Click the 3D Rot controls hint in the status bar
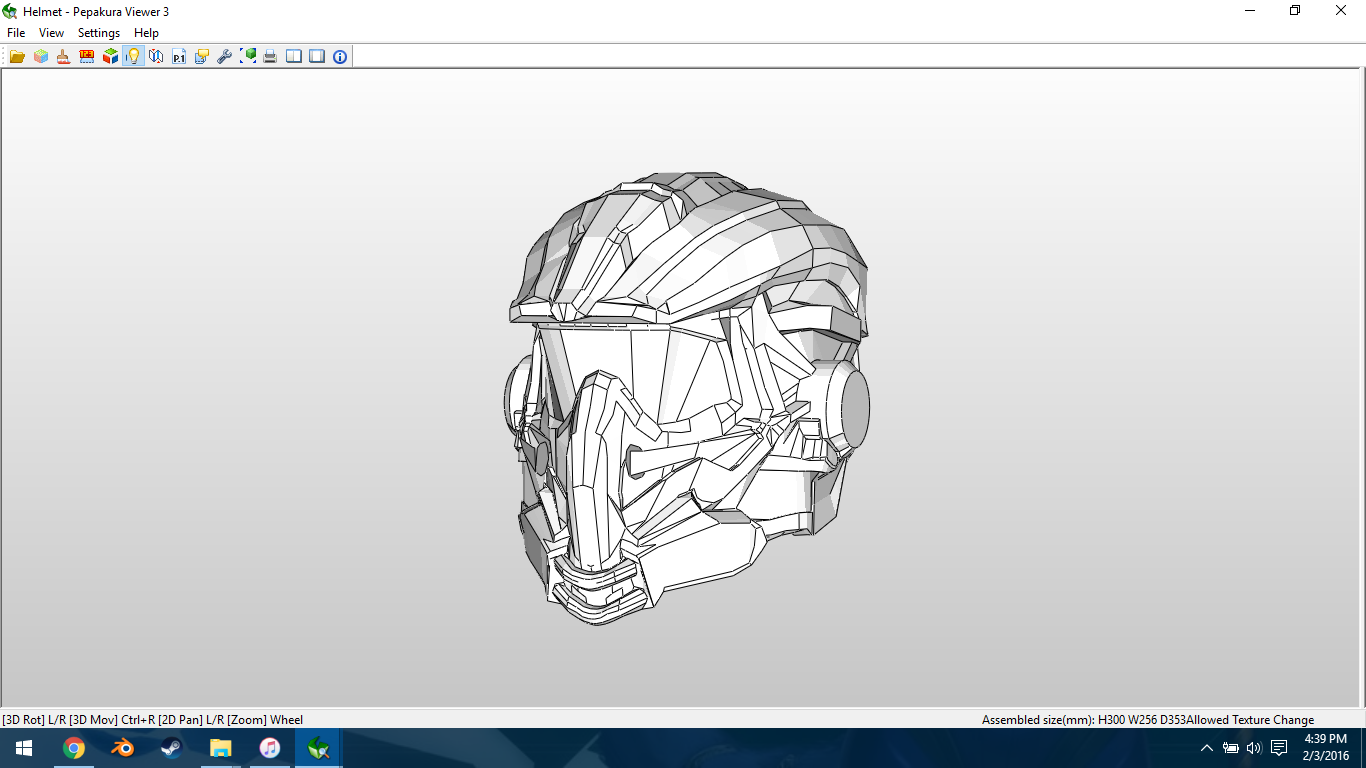This screenshot has height=768, width=1366. click(x=152, y=720)
